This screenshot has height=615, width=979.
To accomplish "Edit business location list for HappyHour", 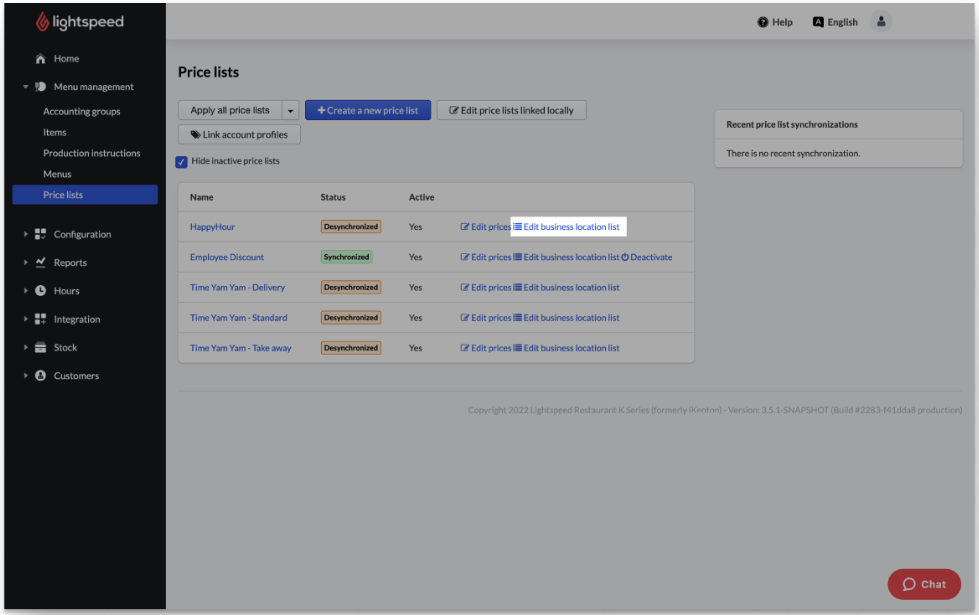I will click(567, 227).
